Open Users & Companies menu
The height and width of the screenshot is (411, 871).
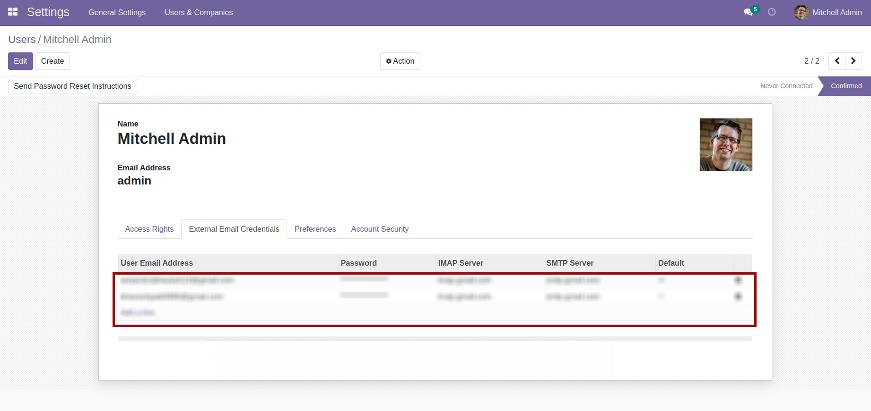pos(199,12)
